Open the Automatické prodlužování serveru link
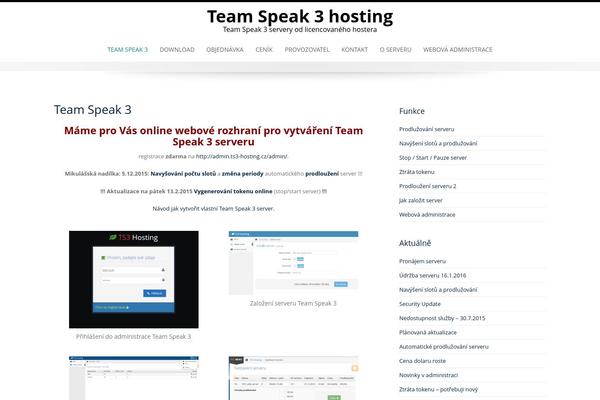 [x=444, y=347]
